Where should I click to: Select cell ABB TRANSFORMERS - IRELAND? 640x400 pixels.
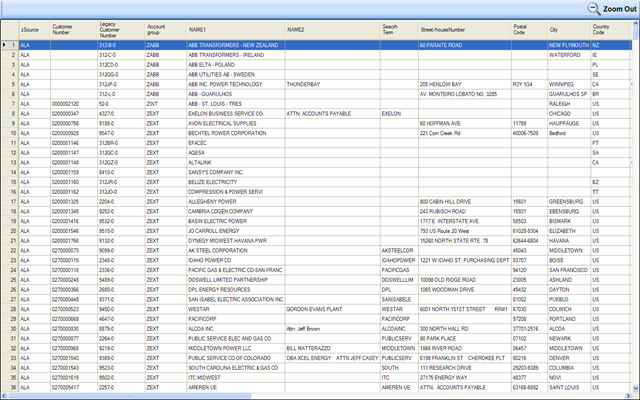[236, 55]
